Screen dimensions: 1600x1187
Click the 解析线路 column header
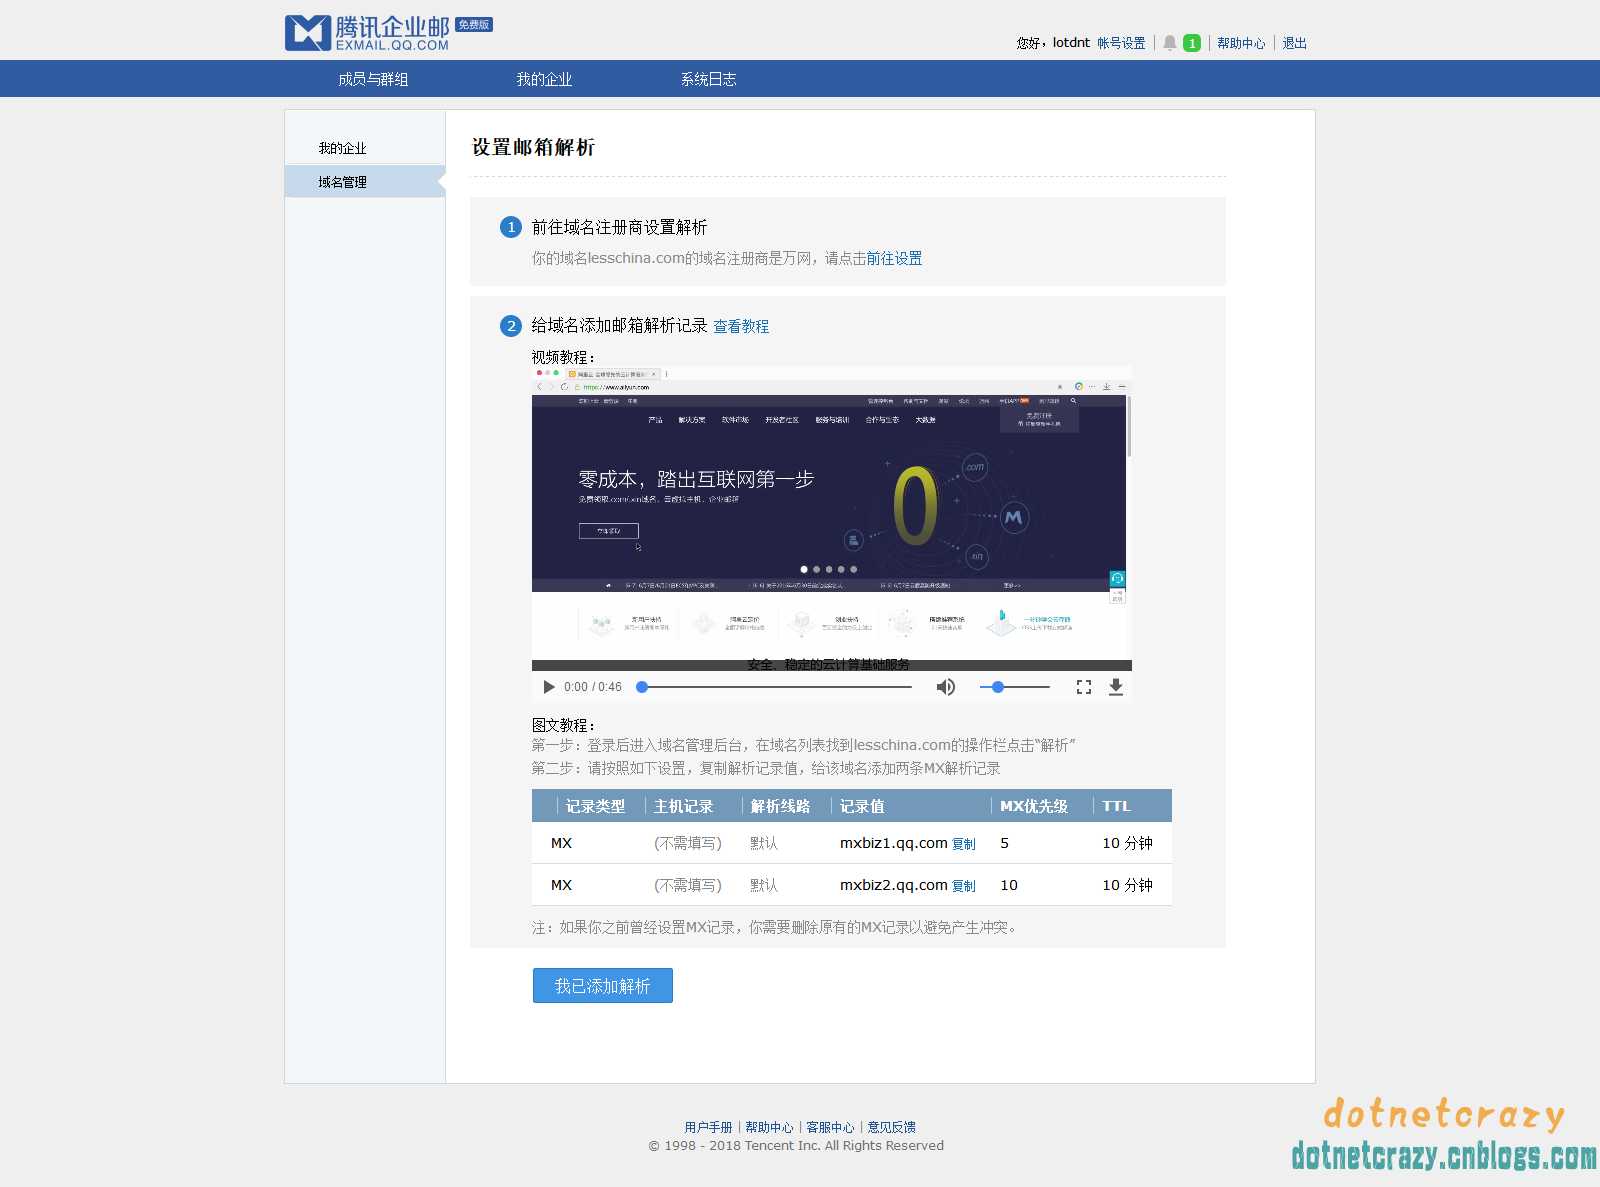(x=781, y=806)
